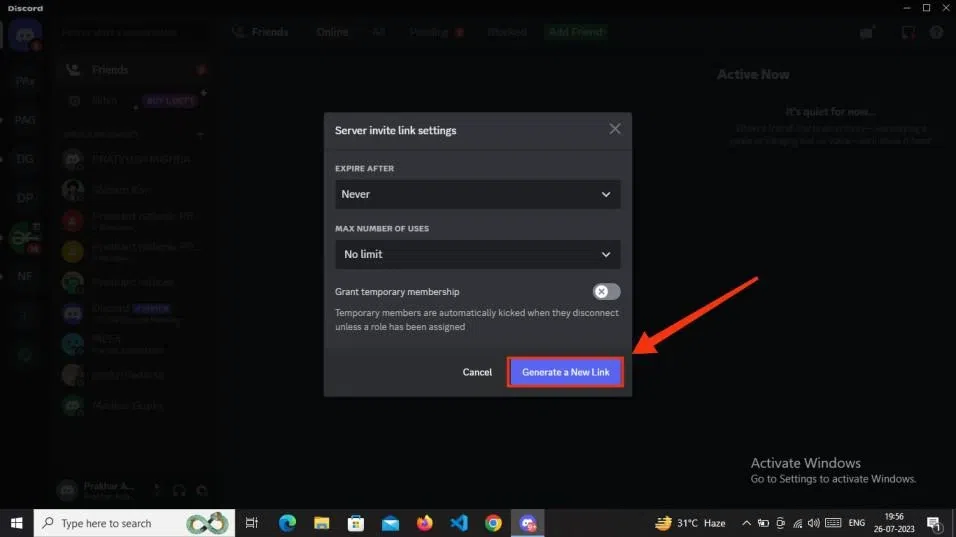Launch Microsoft Edge from the taskbar

click(x=287, y=523)
